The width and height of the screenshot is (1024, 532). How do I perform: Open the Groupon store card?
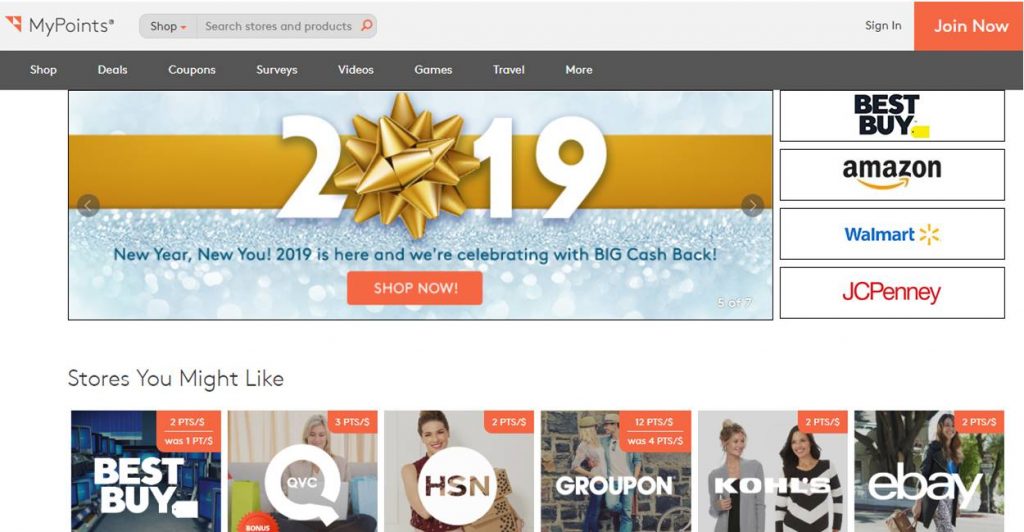[616, 471]
